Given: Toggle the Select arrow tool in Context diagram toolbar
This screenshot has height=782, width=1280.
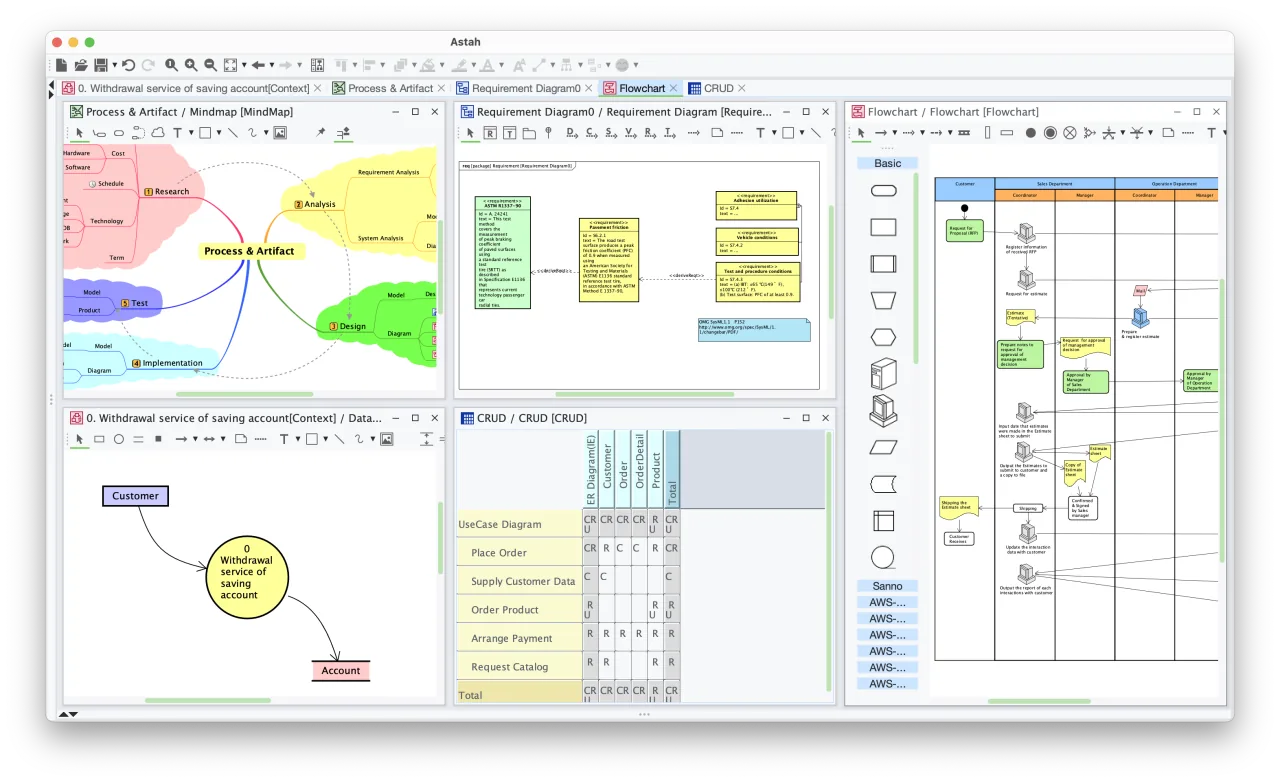Looking at the screenshot, I should click(79, 438).
